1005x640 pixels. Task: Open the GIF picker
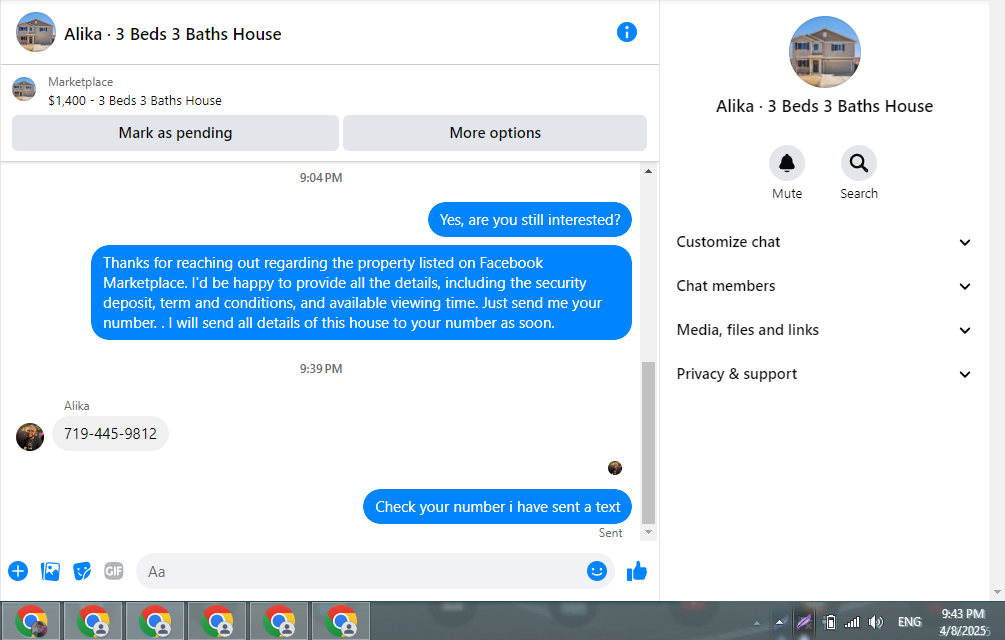point(113,571)
